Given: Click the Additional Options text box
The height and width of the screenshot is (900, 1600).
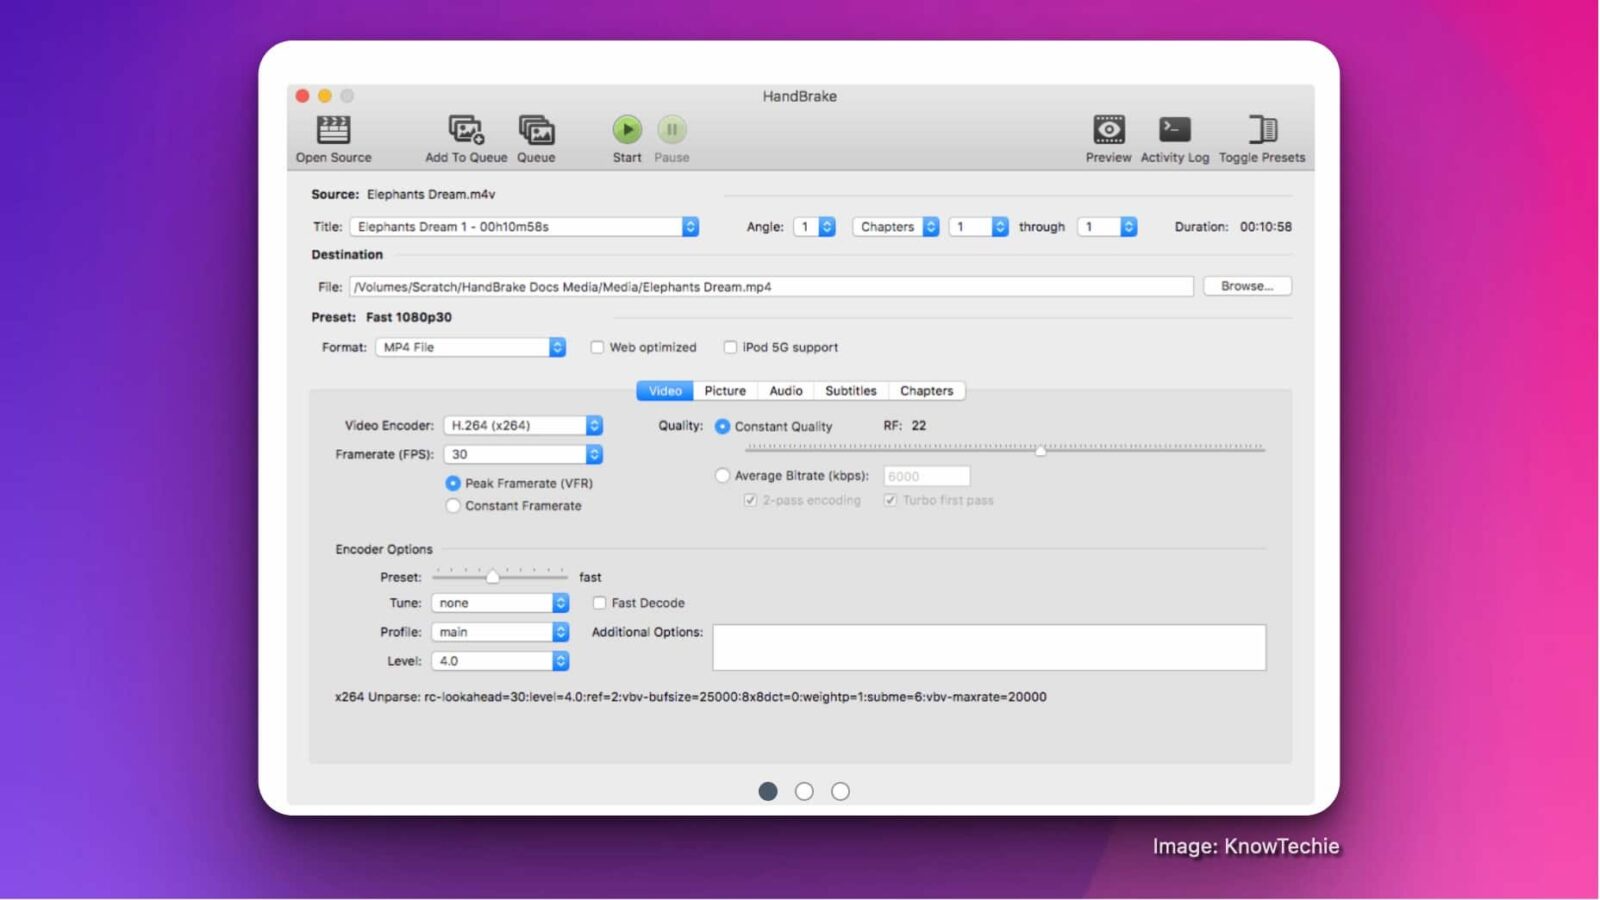Looking at the screenshot, I should pos(989,647).
